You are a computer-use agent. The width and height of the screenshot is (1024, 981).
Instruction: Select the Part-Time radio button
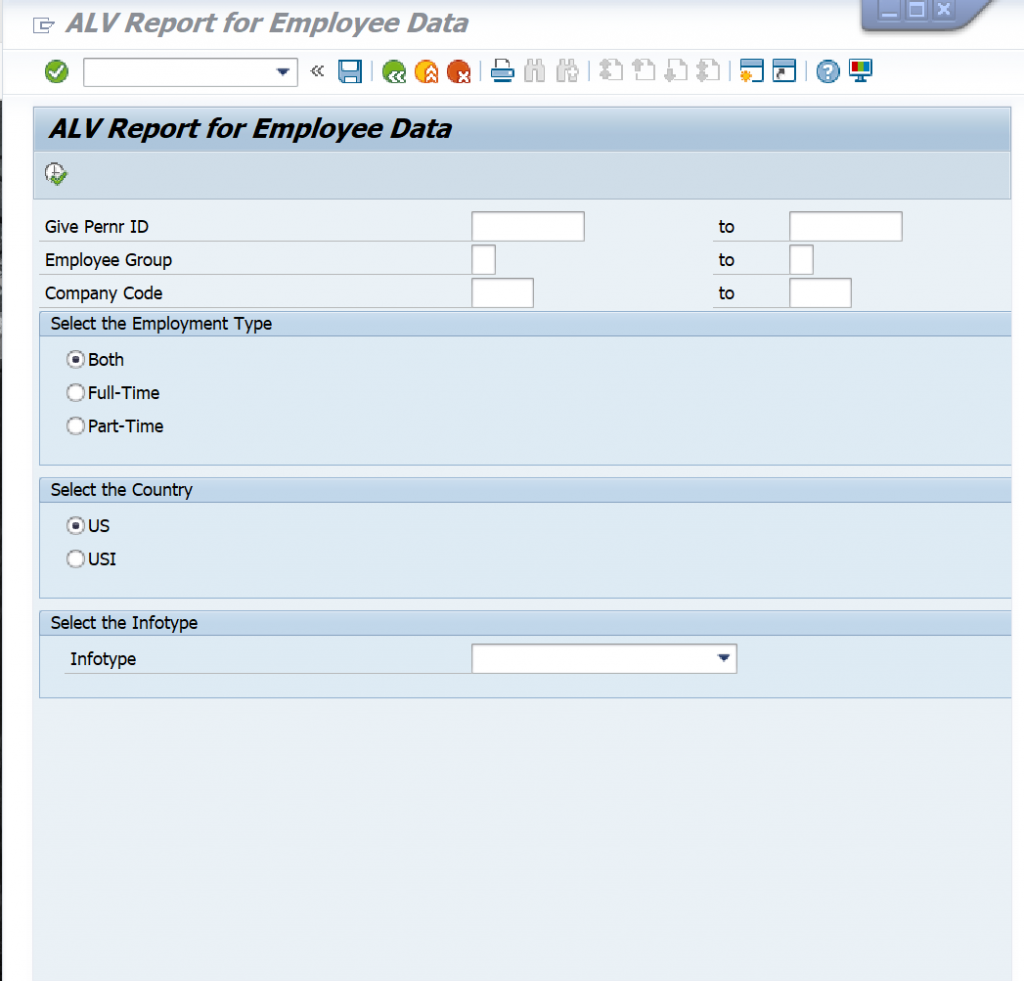pyautogui.click(x=76, y=426)
